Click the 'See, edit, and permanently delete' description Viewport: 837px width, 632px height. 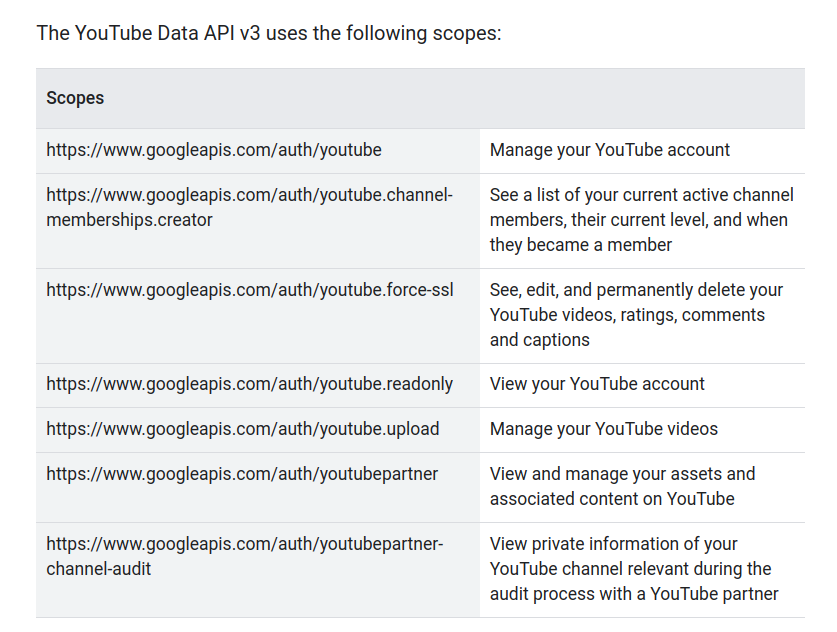point(636,314)
